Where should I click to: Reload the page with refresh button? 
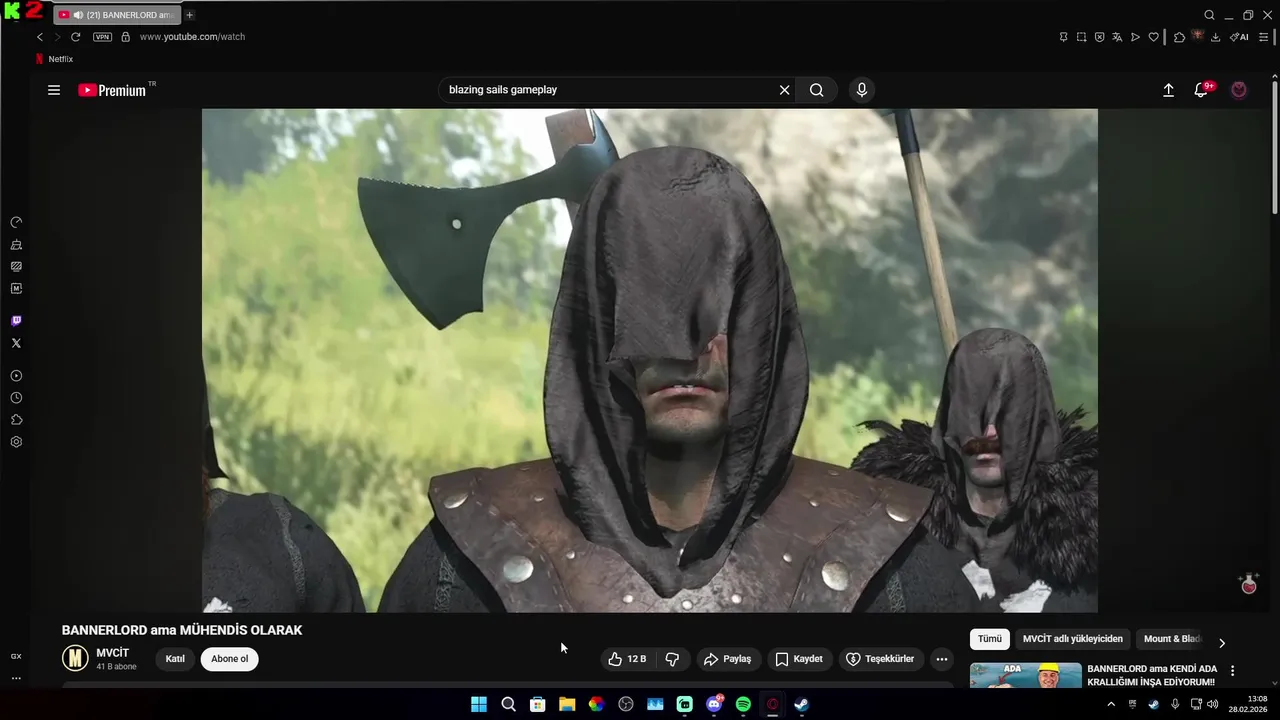point(75,37)
